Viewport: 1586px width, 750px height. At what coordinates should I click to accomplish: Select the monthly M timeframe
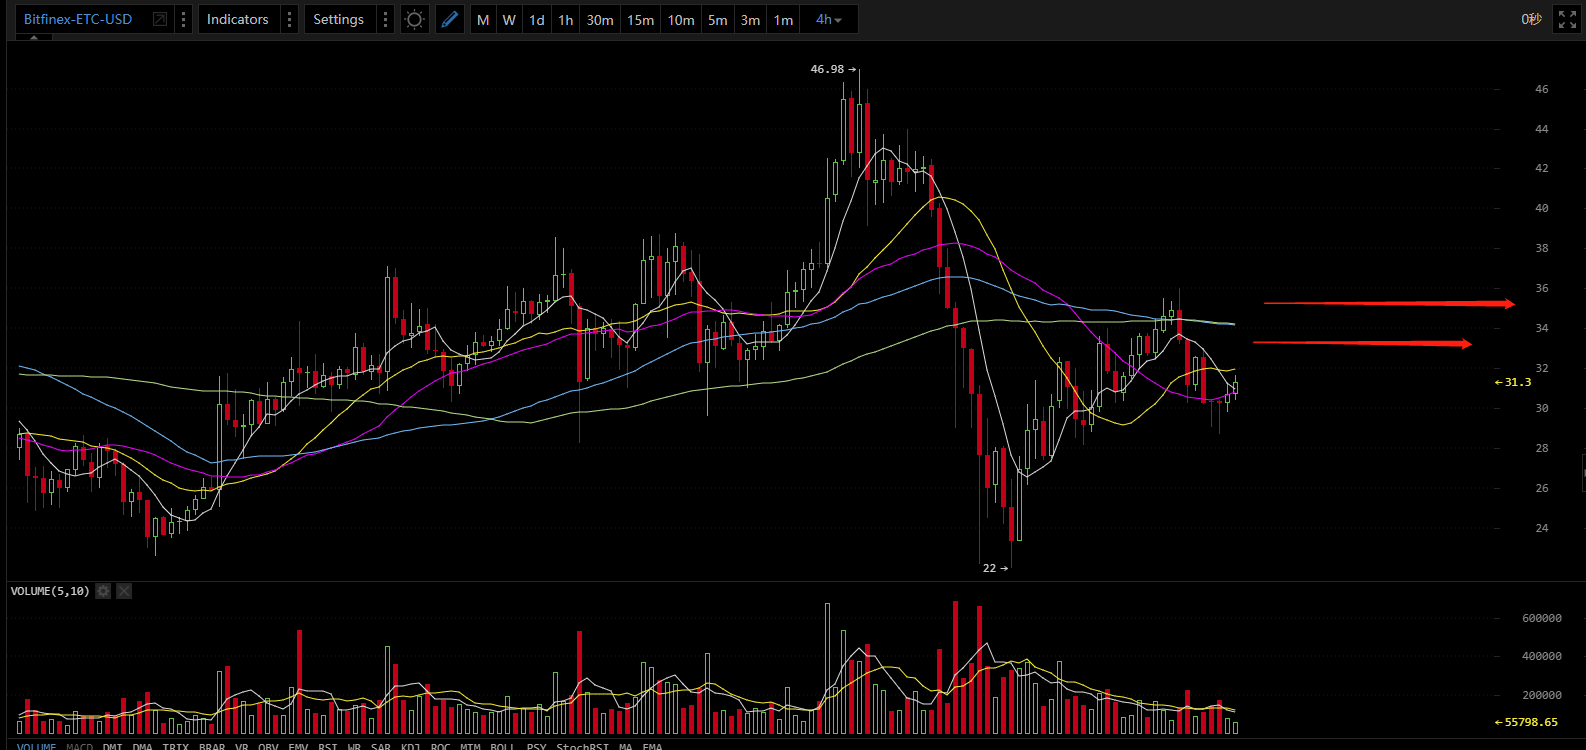coord(483,20)
